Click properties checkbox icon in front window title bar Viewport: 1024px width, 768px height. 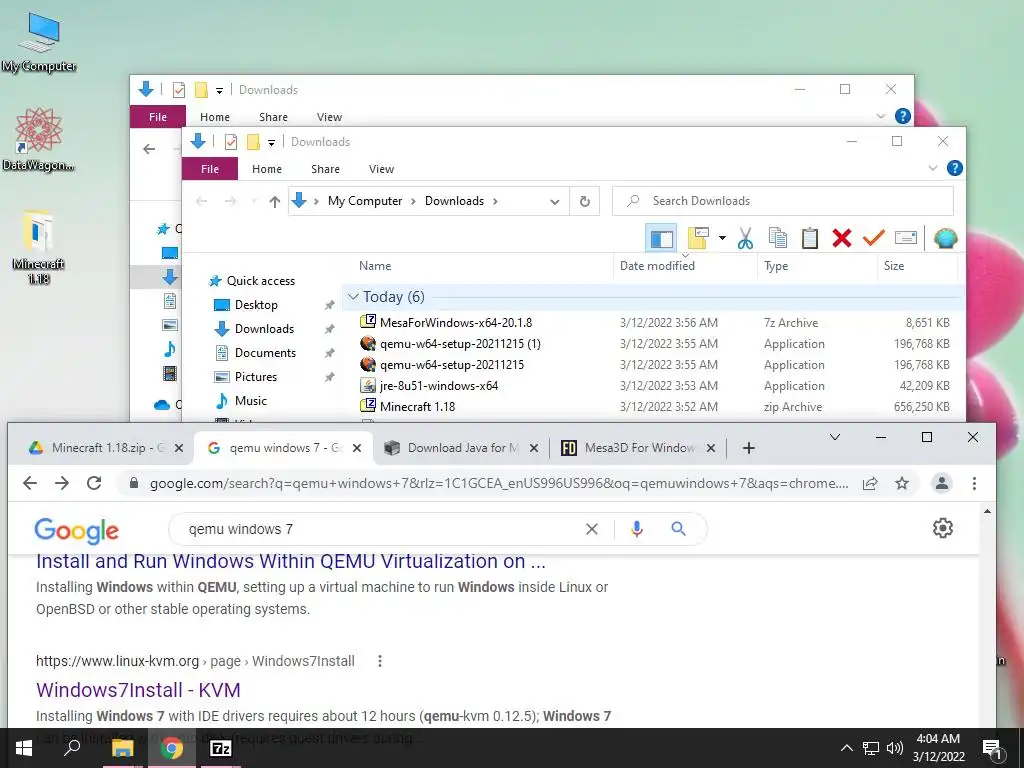(231, 142)
